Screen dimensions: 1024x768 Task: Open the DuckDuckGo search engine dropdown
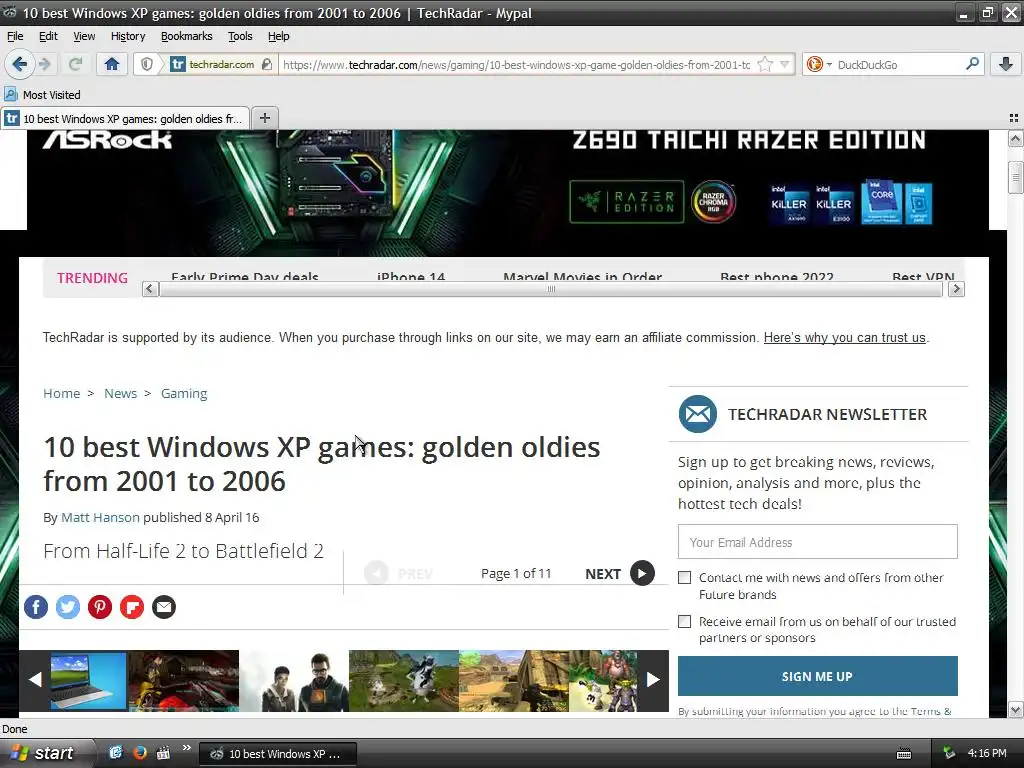[819, 64]
